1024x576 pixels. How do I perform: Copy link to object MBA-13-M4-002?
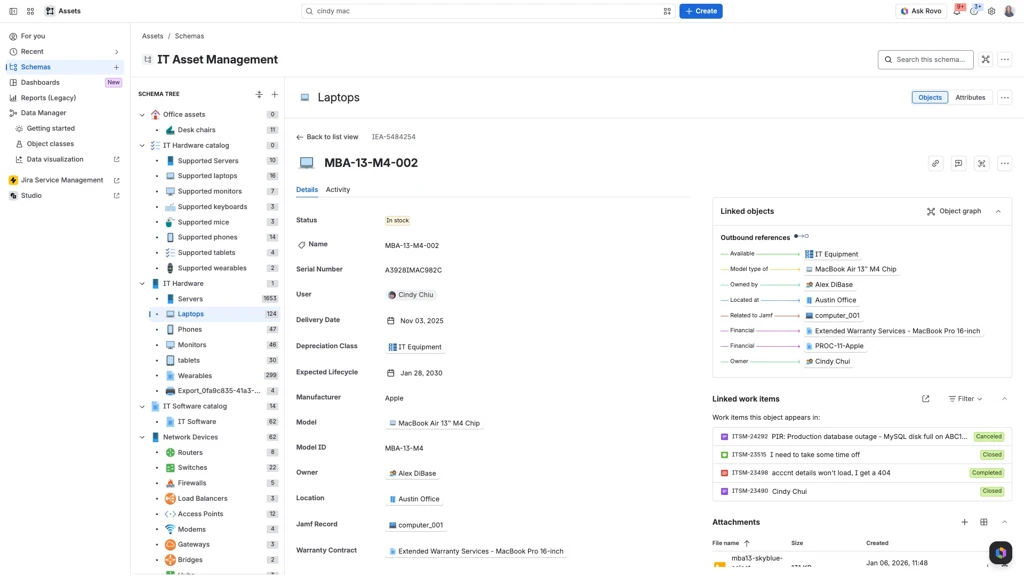click(x=935, y=163)
